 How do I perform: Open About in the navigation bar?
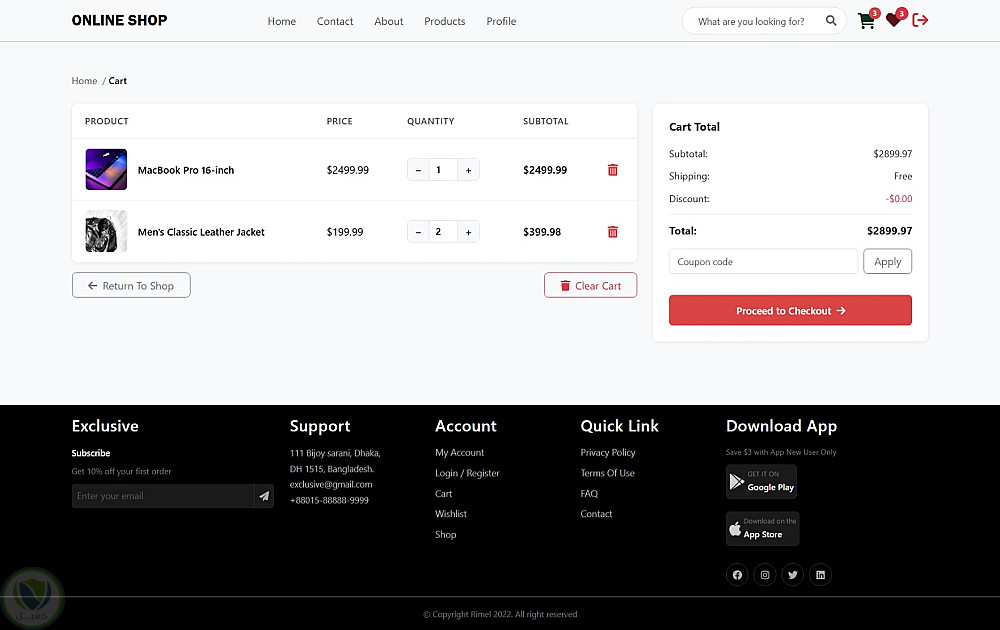[388, 22]
